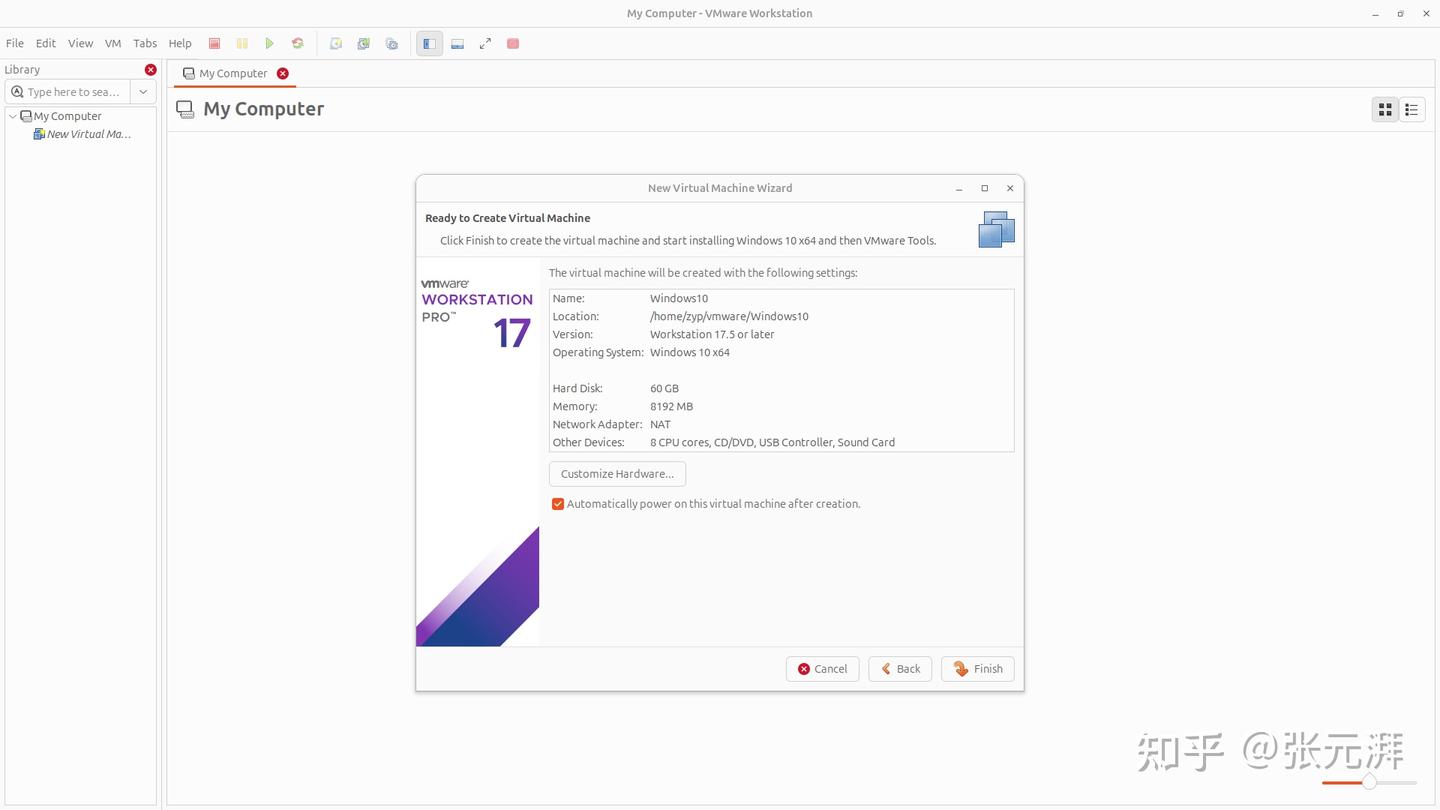Collapse the My Computer tree node
The image size is (1440, 810).
[x=13, y=116]
